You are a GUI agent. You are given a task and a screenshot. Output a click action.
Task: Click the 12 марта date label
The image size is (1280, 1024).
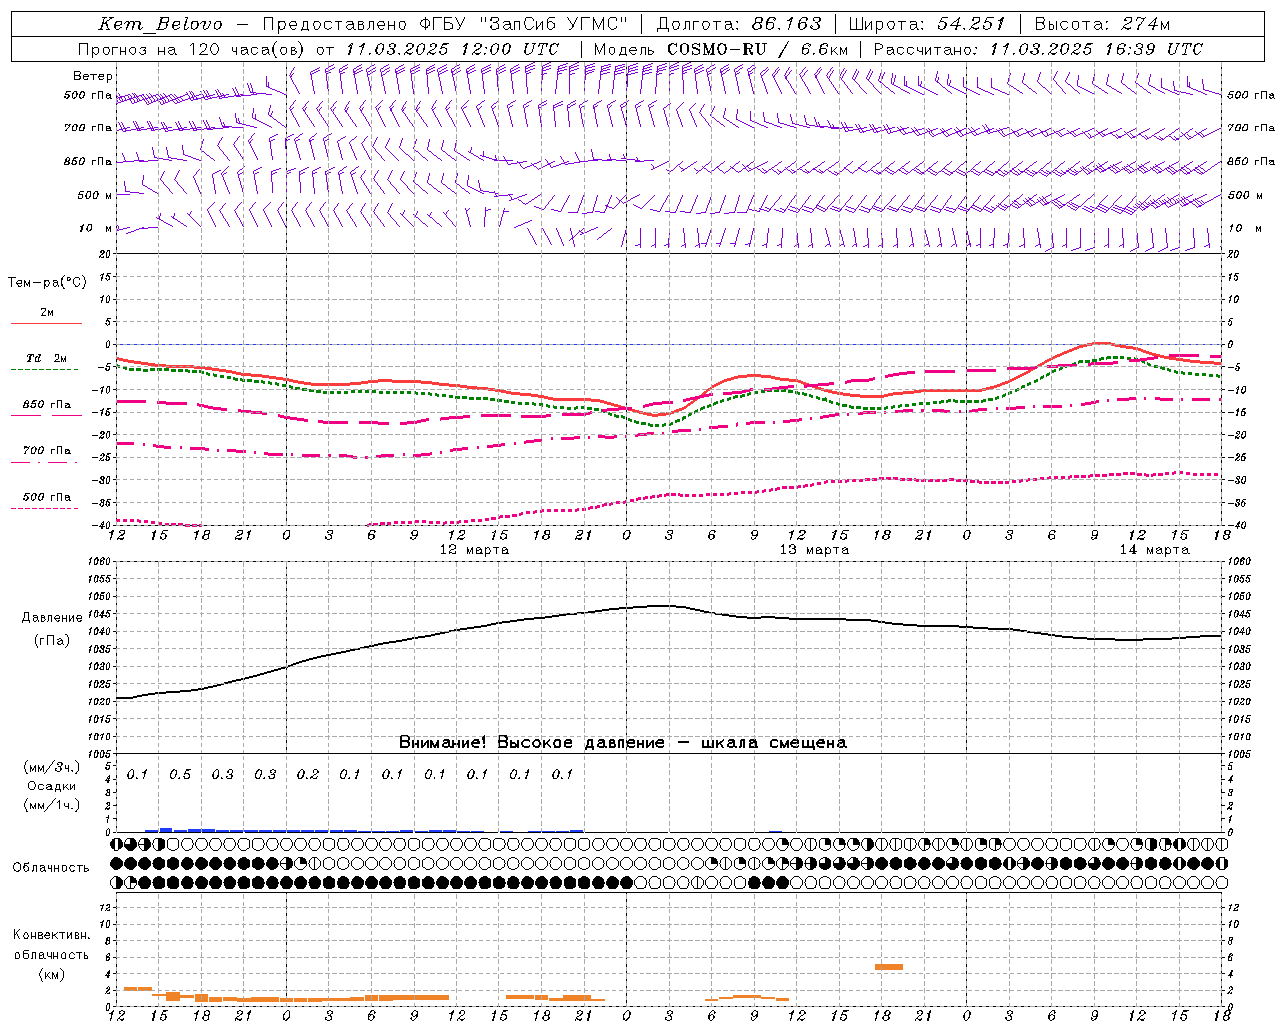[475, 550]
